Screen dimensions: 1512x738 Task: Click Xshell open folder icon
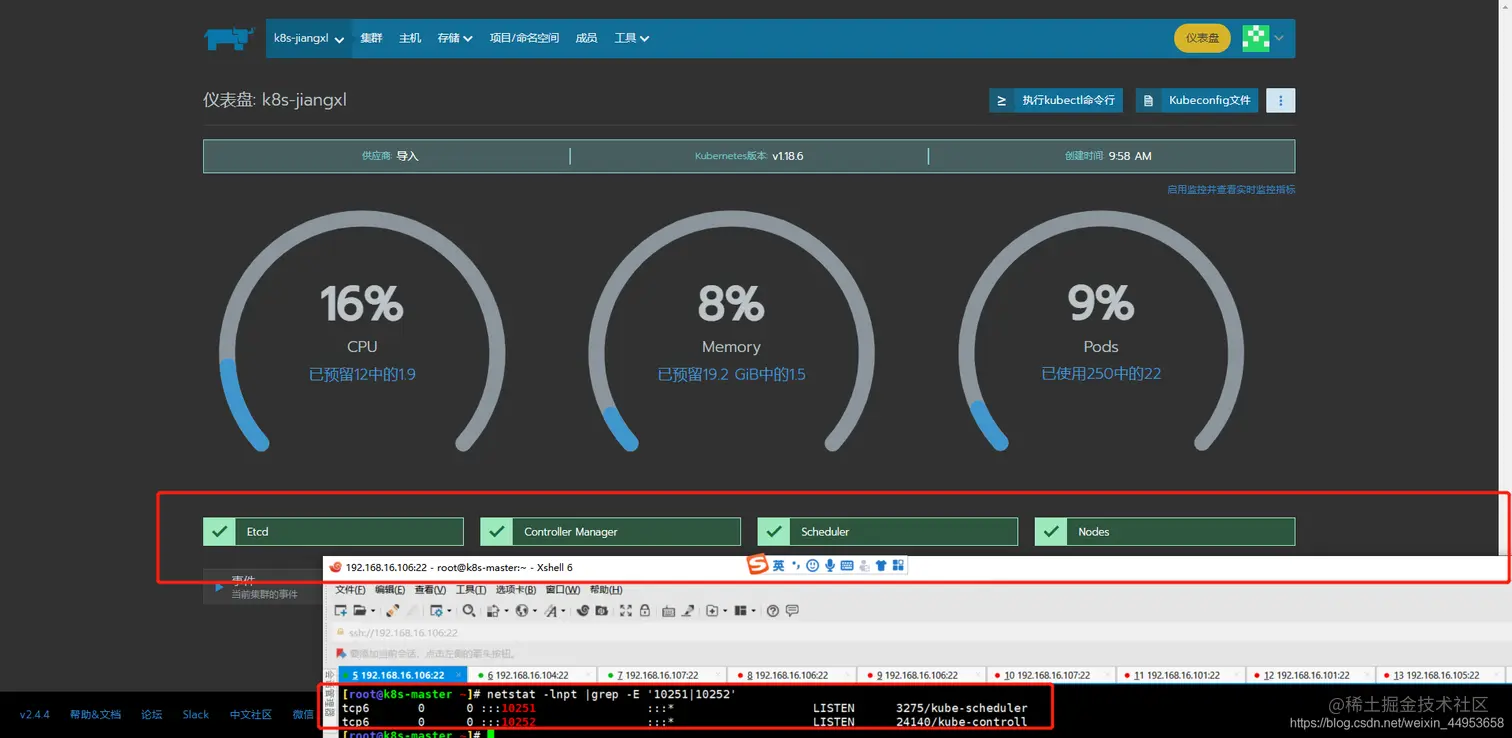tap(360, 610)
